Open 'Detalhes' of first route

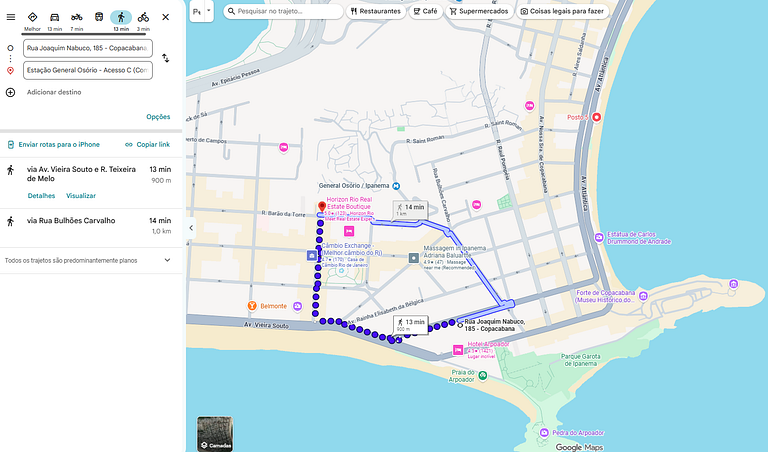click(41, 195)
